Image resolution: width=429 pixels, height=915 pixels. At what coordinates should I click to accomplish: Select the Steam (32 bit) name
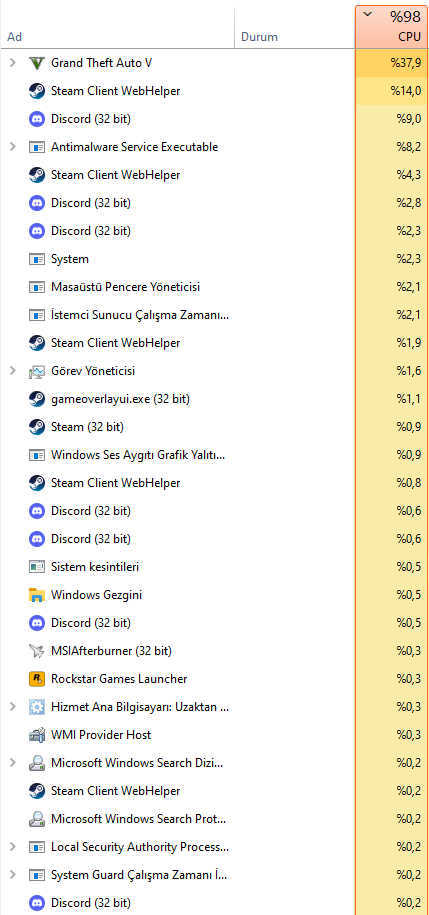coord(87,427)
